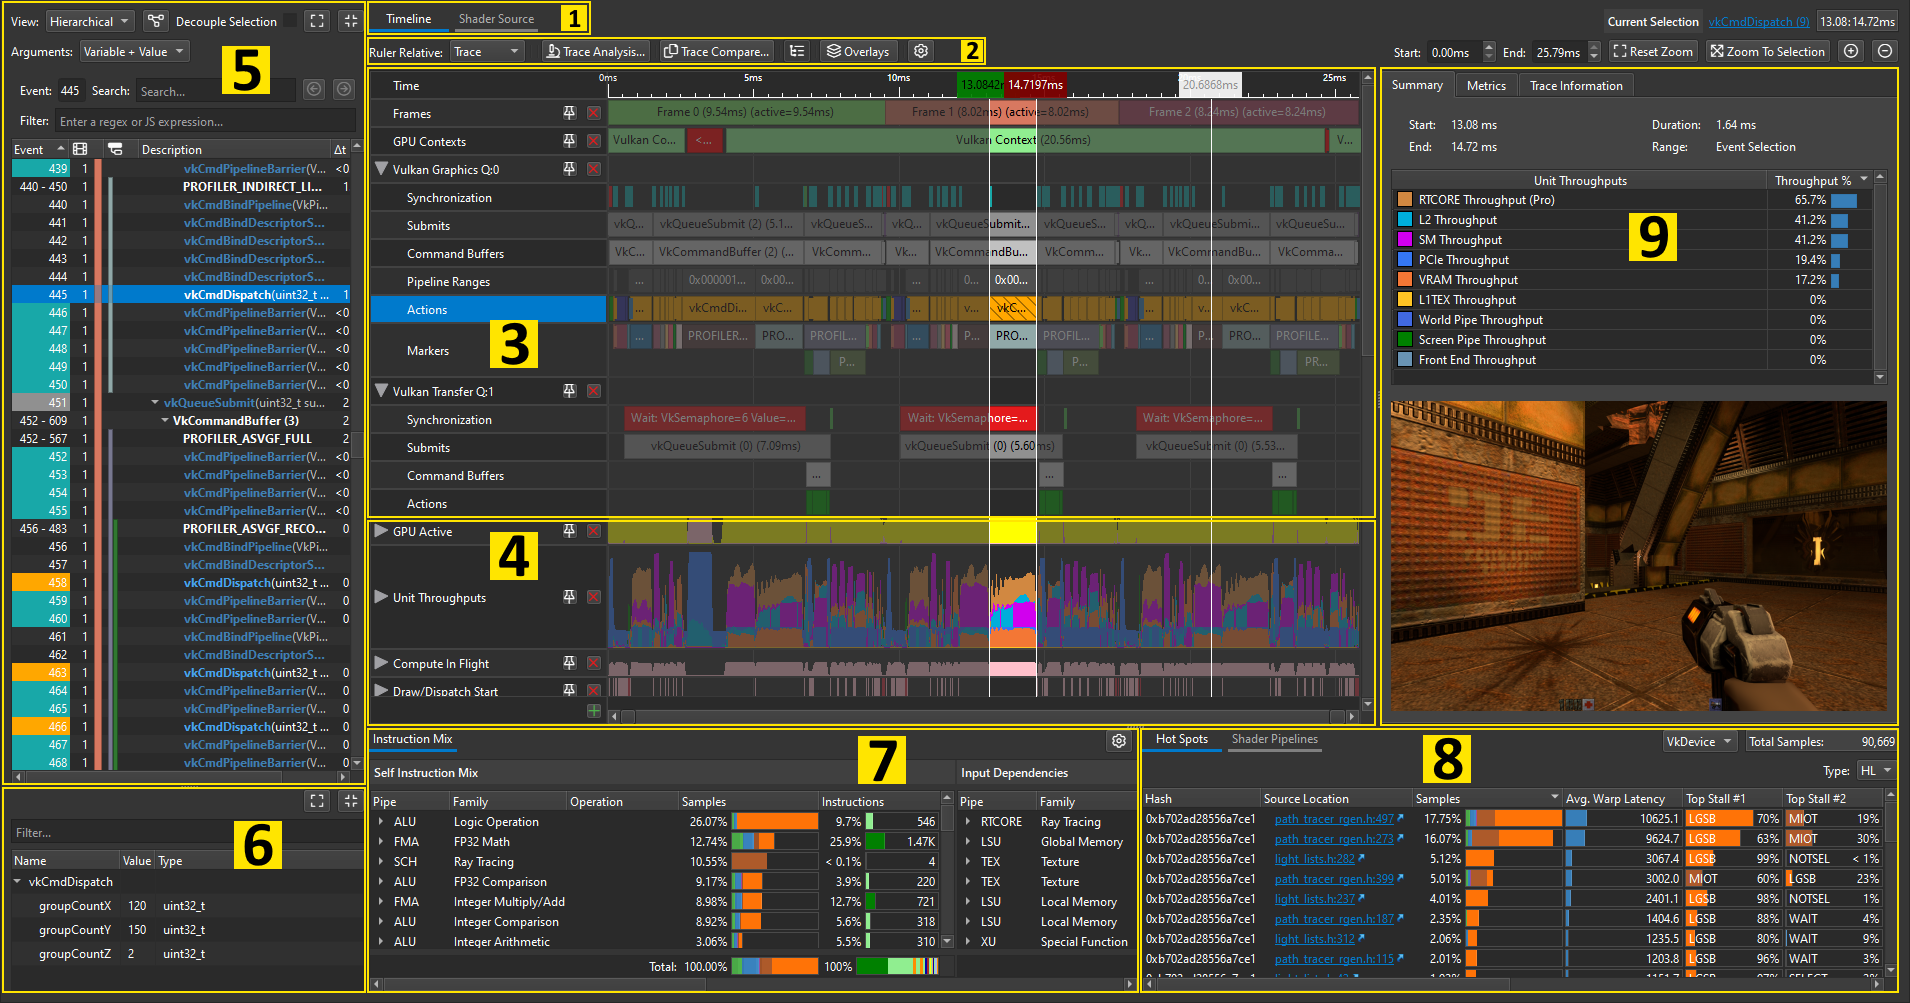Remove the GPU Contexts row
This screenshot has height=1003, width=1910.
(x=594, y=141)
